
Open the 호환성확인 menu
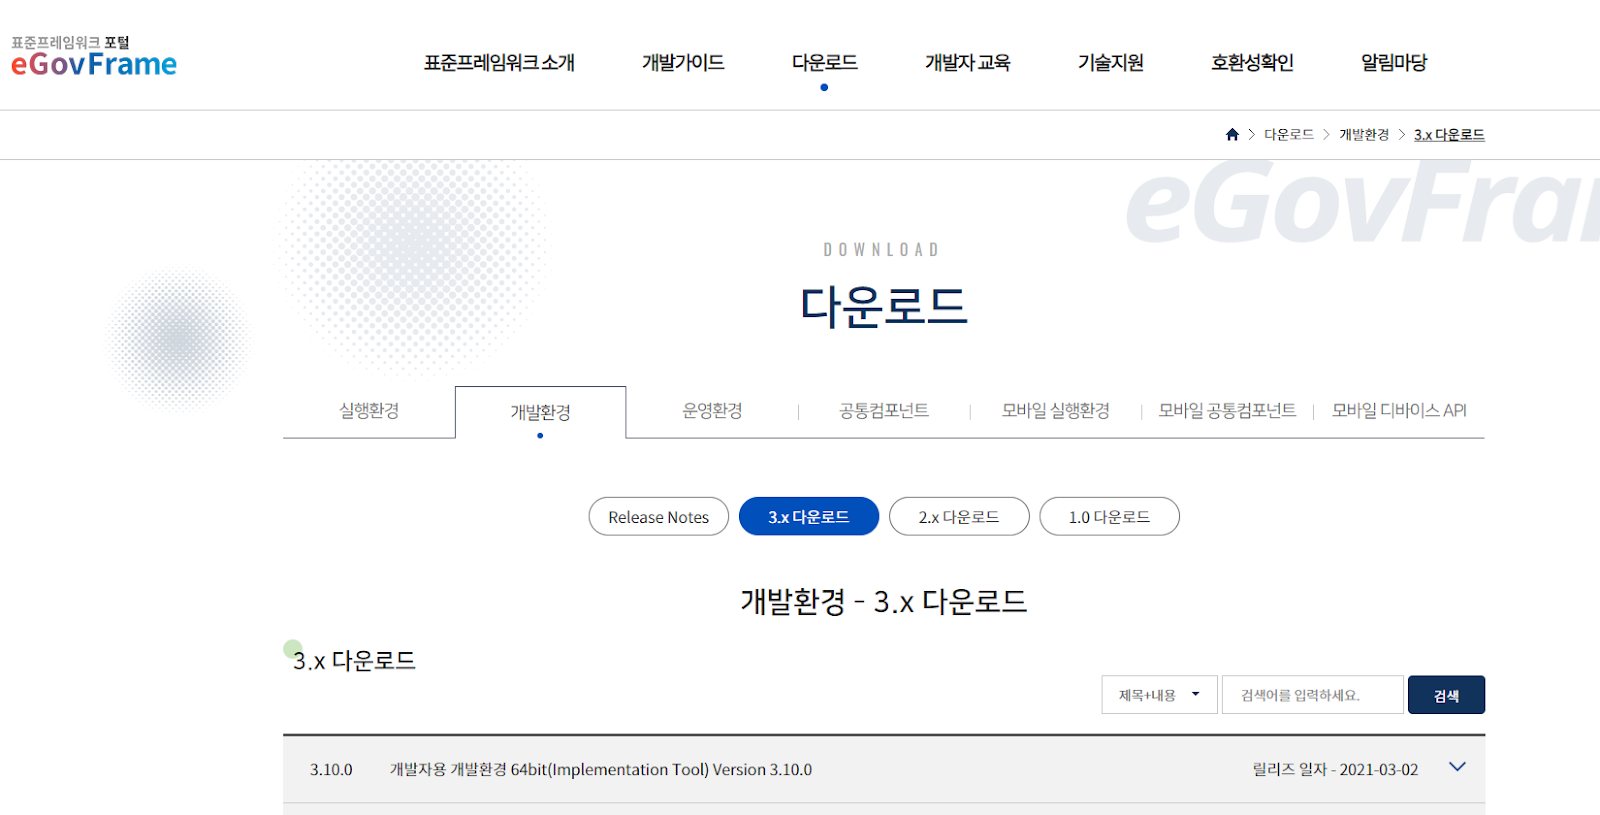point(1252,63)
